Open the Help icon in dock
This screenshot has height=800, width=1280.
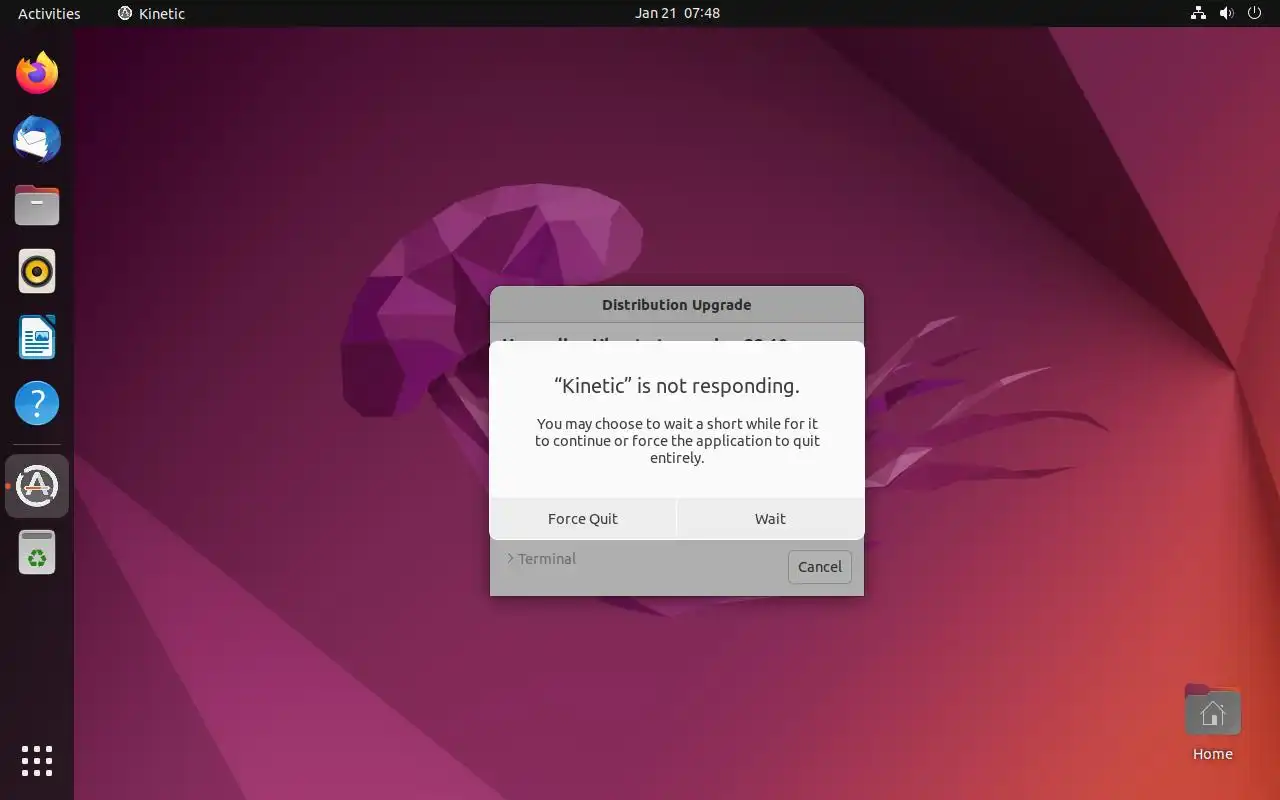pos(37,403)
